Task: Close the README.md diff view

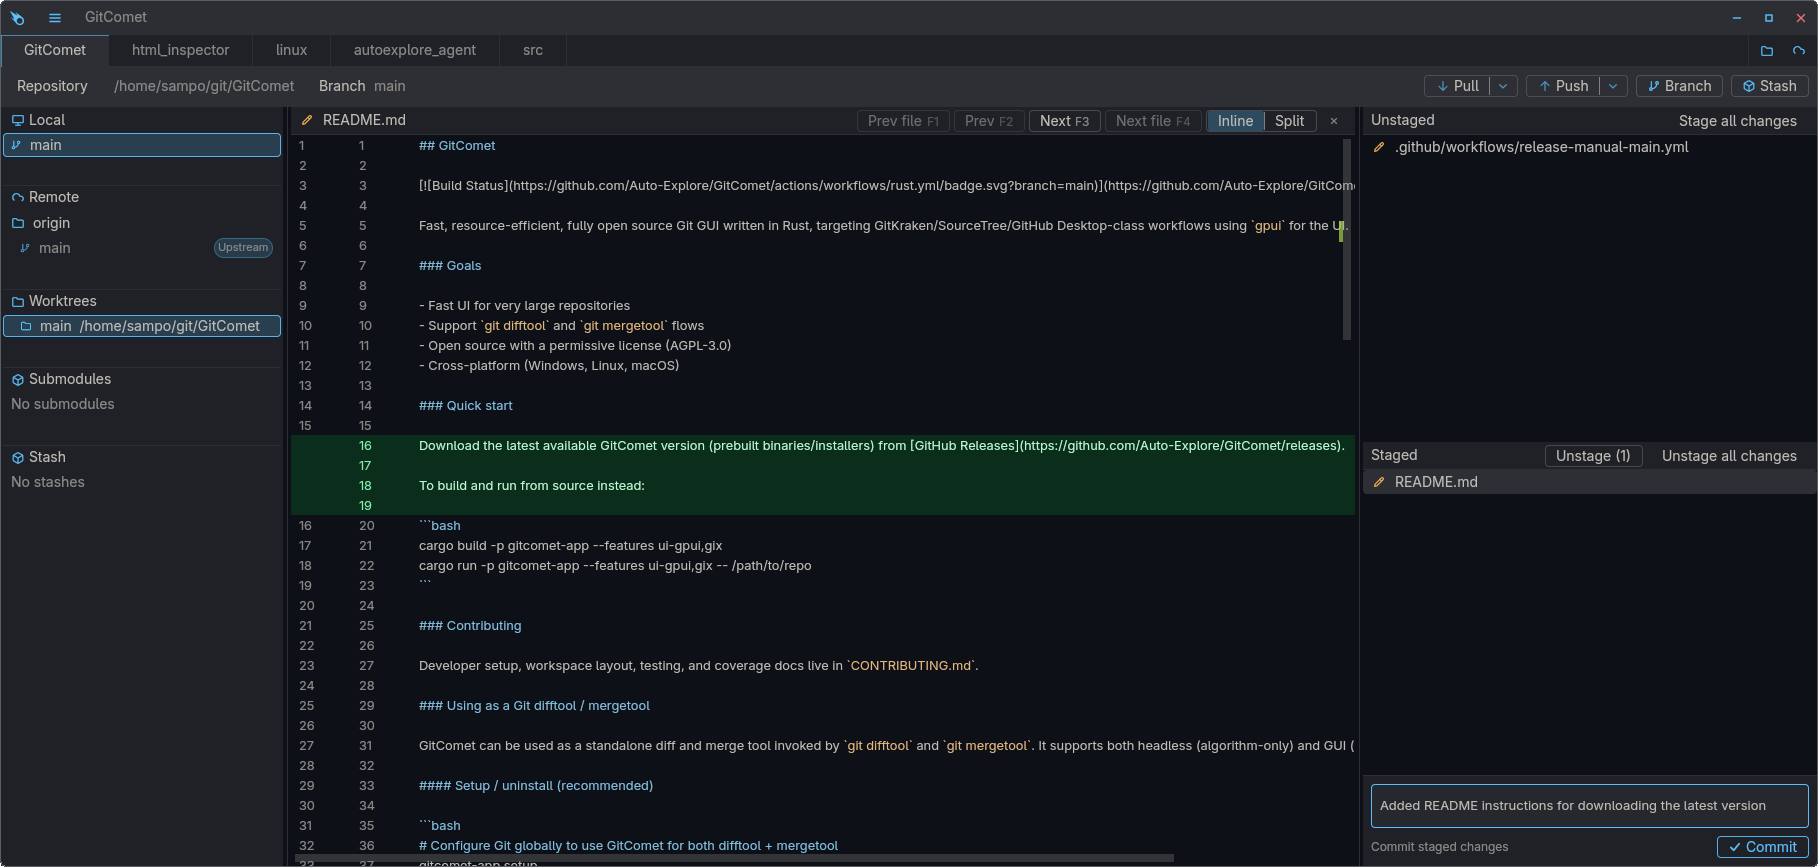Action: tap(1333, 121)
